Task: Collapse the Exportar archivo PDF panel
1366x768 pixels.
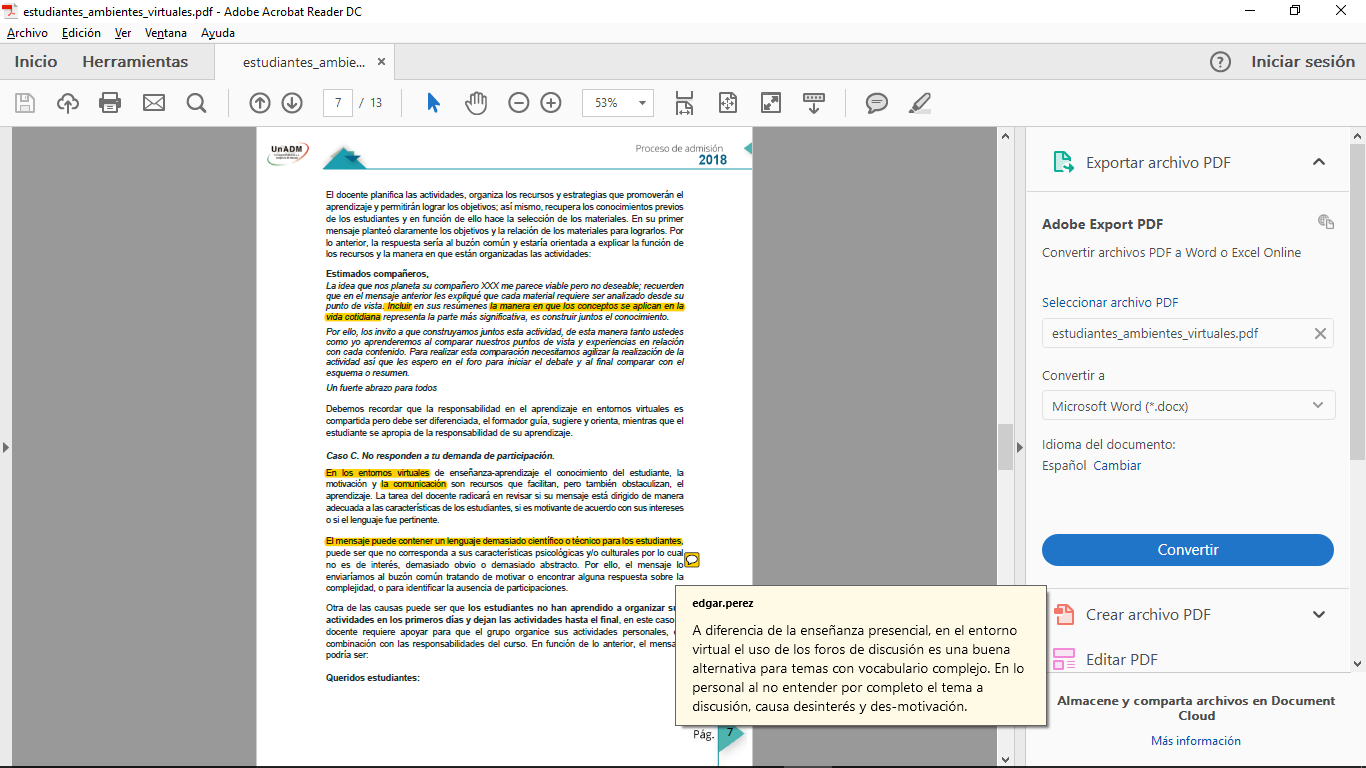Action: click(1319, 161)
